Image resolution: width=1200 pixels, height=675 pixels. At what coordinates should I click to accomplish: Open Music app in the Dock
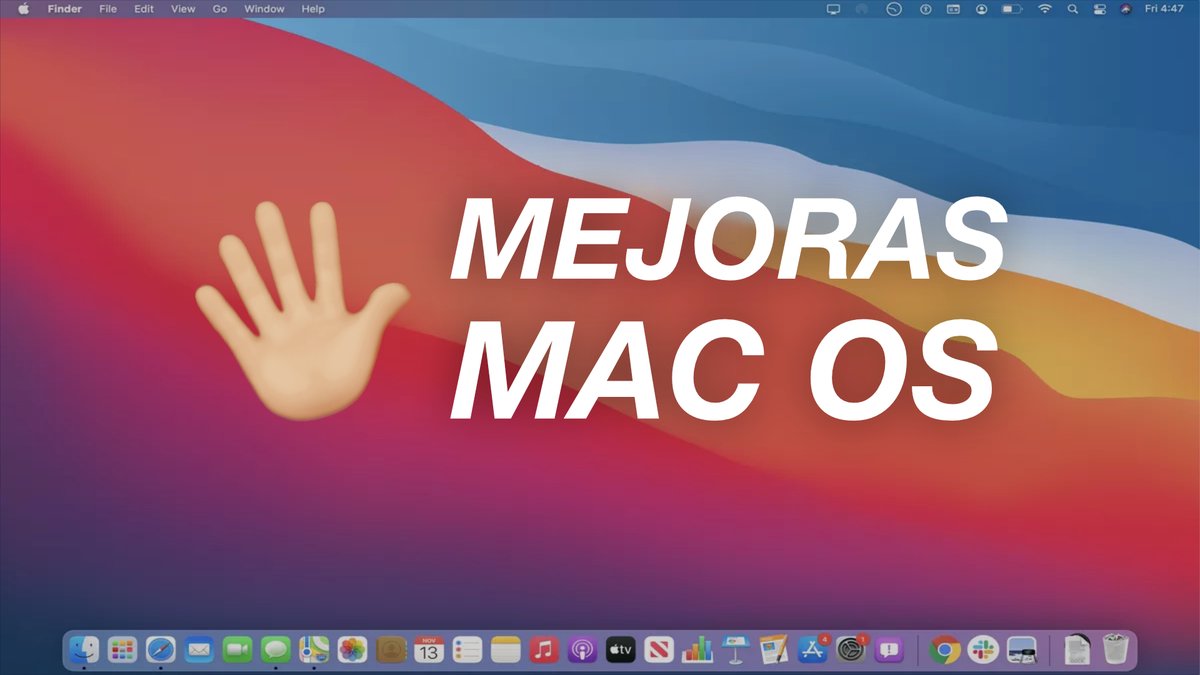(x=544, y=650)
